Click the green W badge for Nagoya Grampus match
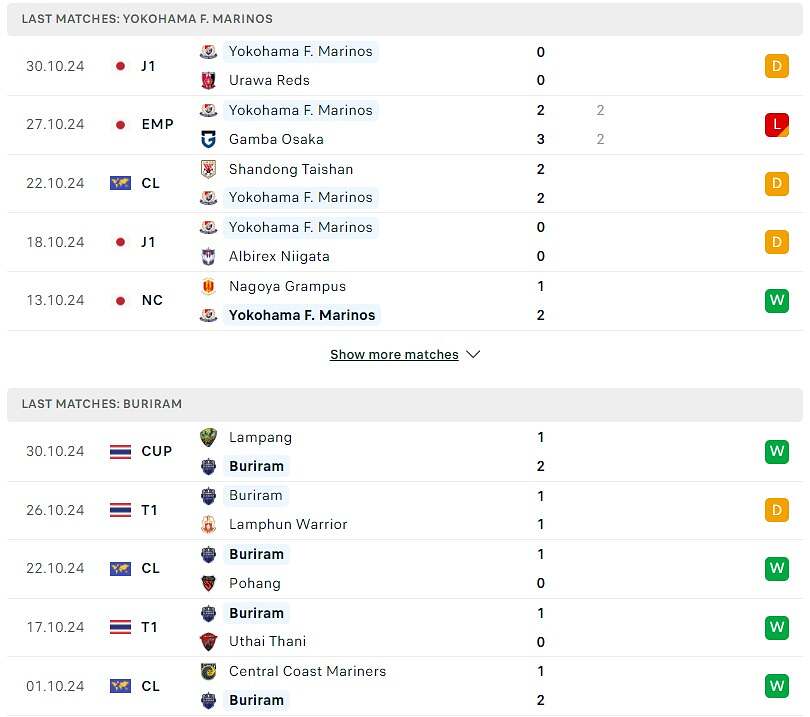The width and height of the screenshot is (810, 717). 776,301
